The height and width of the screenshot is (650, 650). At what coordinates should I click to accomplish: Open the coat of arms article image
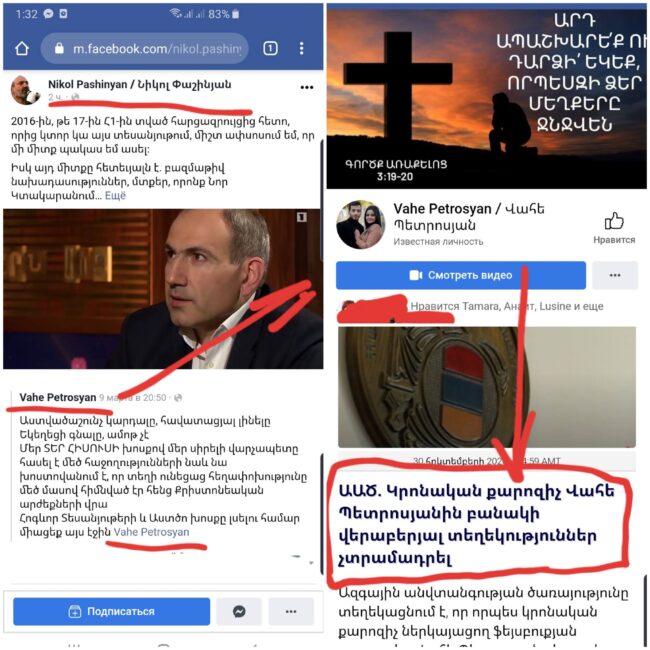(487, 387)
